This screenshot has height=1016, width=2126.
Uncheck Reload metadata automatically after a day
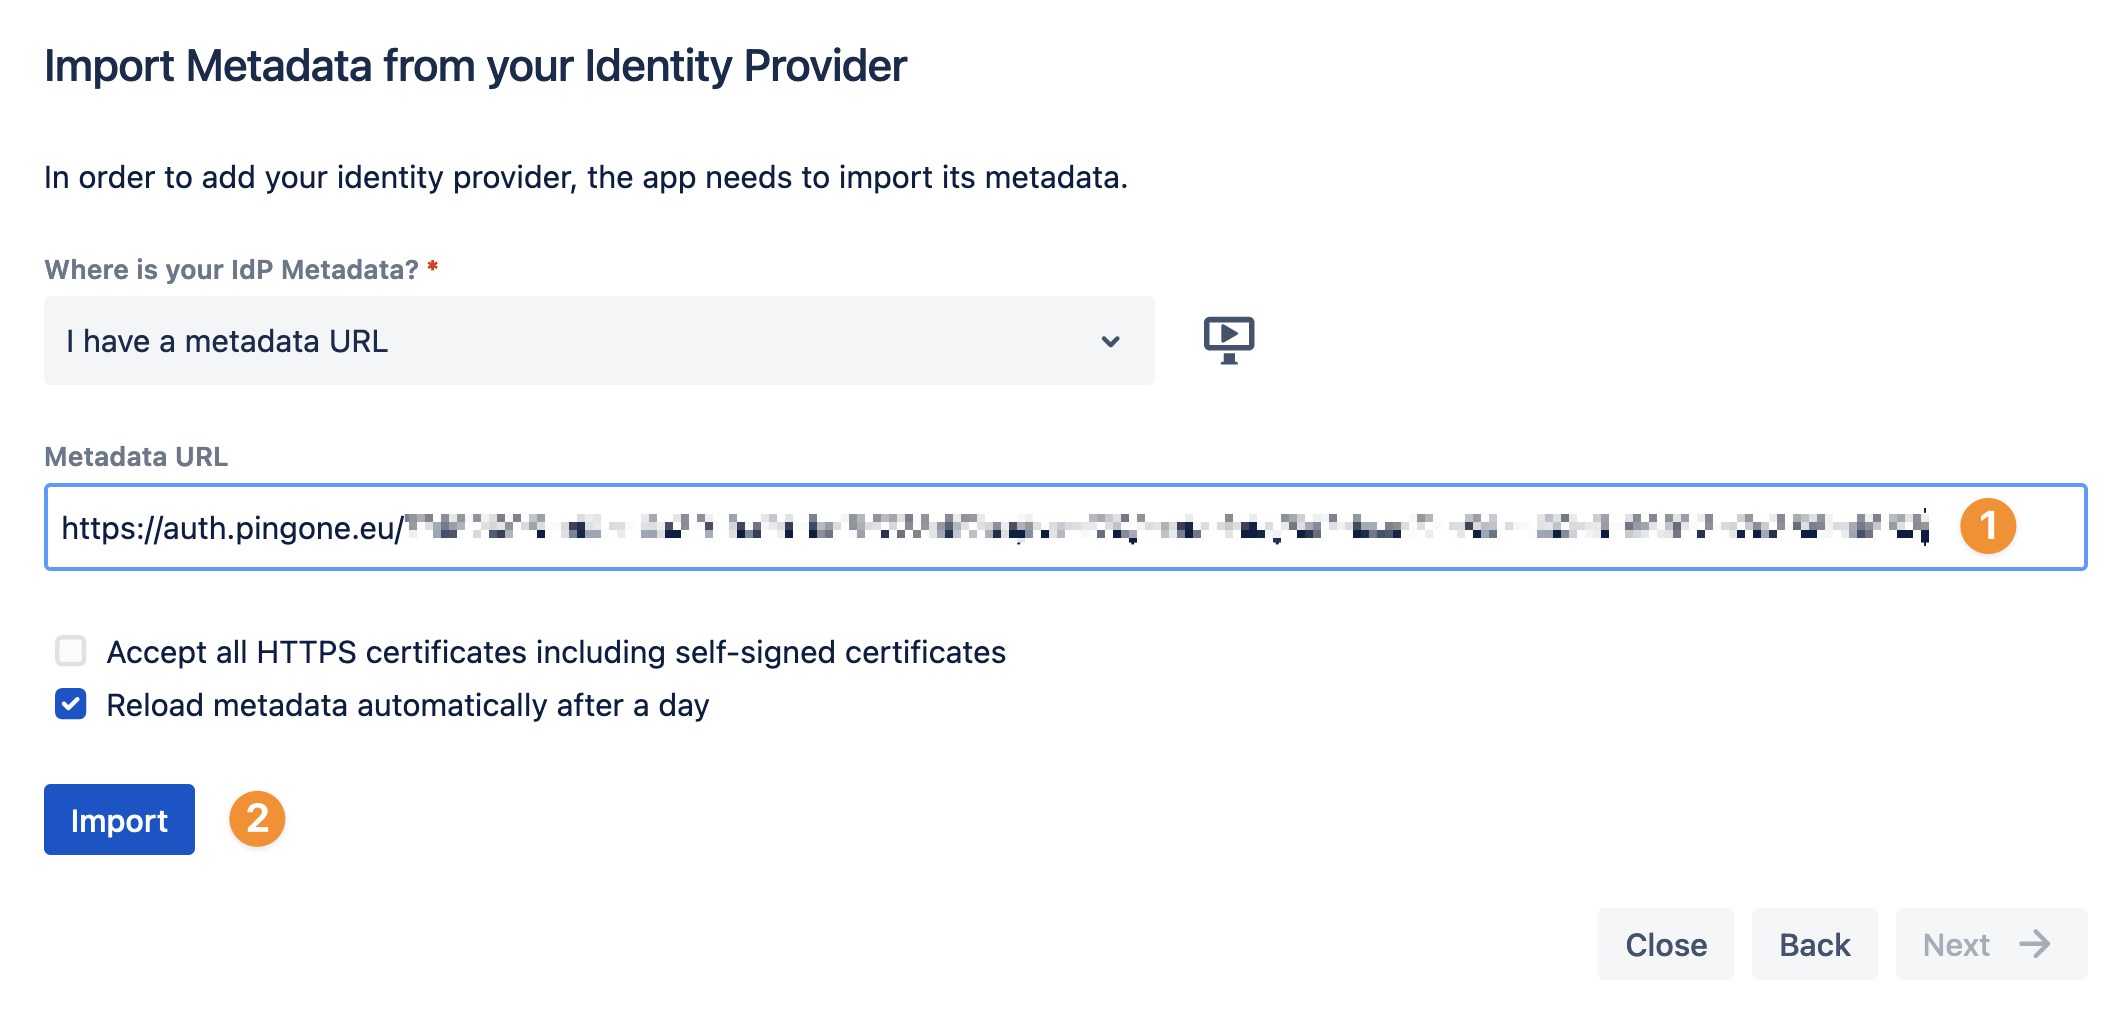[x=71, y=704]
